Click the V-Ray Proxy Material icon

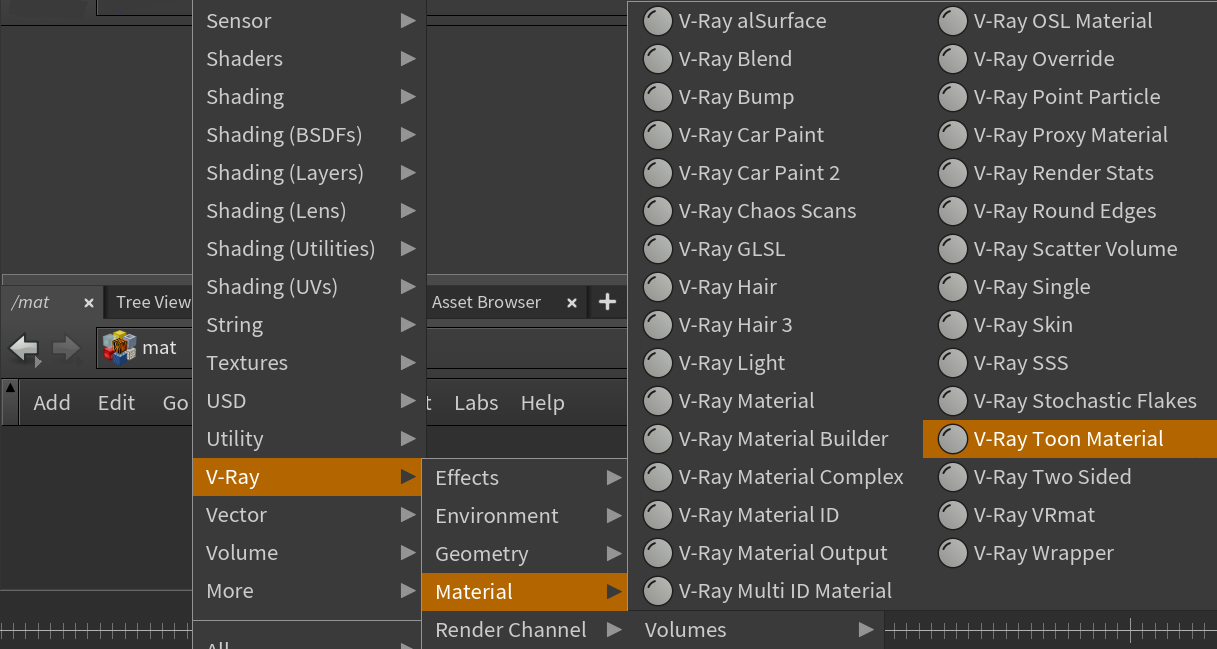tap(953, 135)
